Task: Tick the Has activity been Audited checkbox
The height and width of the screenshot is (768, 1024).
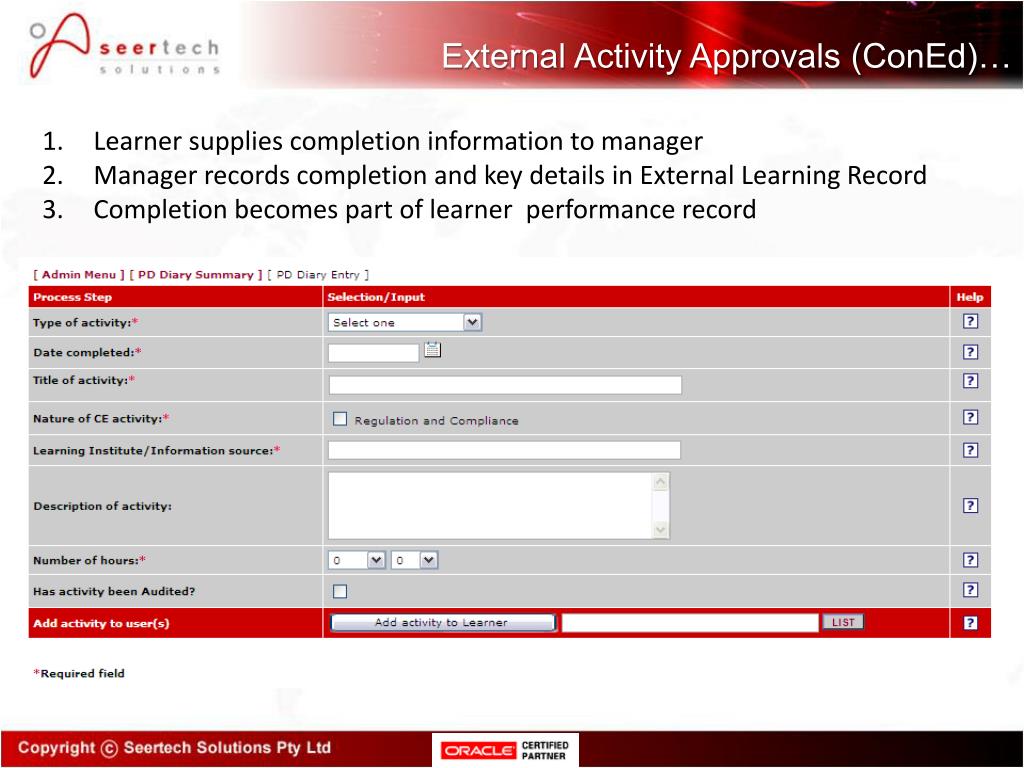Action: pos(340,591)
